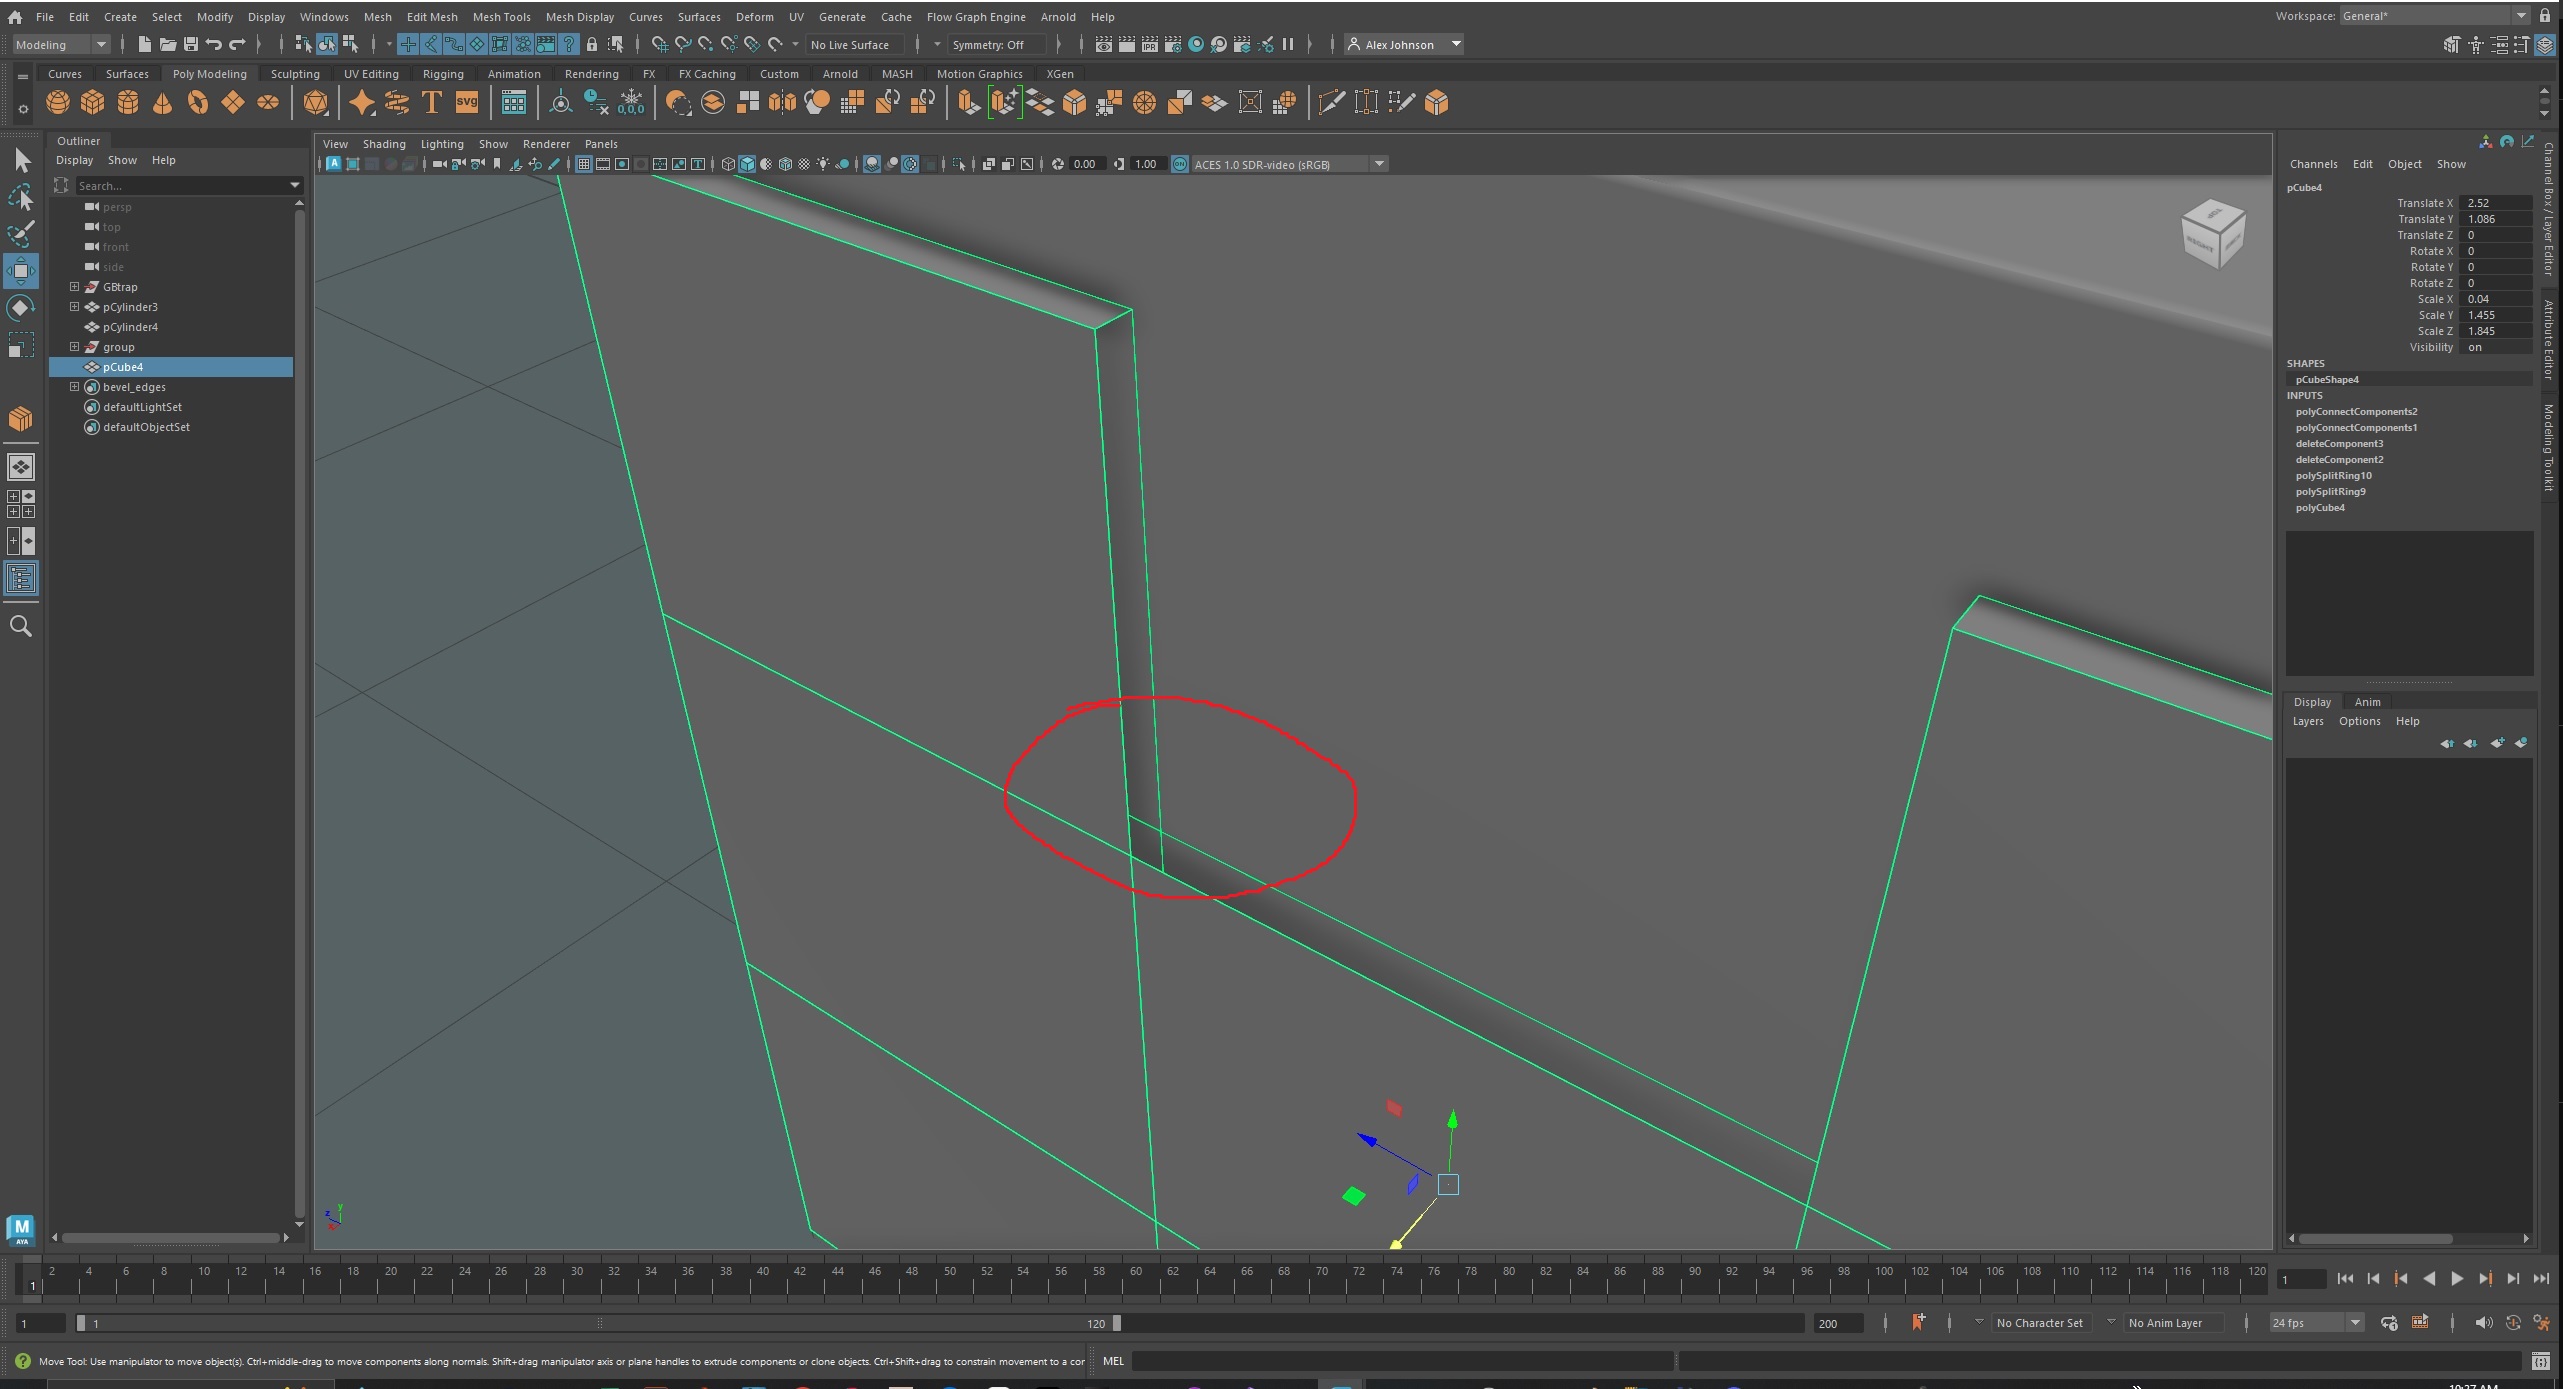Click the ViewCube in viewport

2213,233
